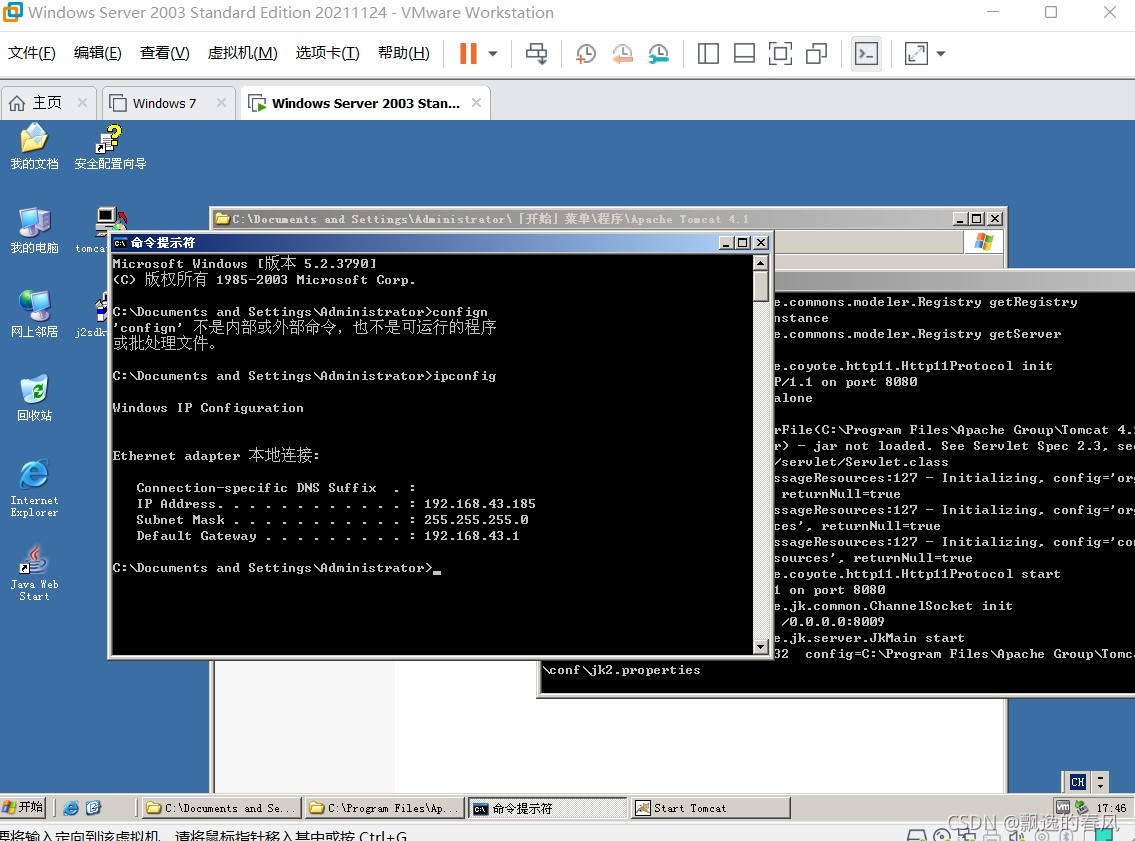Open the 文件(F) menu
Screen dimensions: 1135x841
click(32, 53)
